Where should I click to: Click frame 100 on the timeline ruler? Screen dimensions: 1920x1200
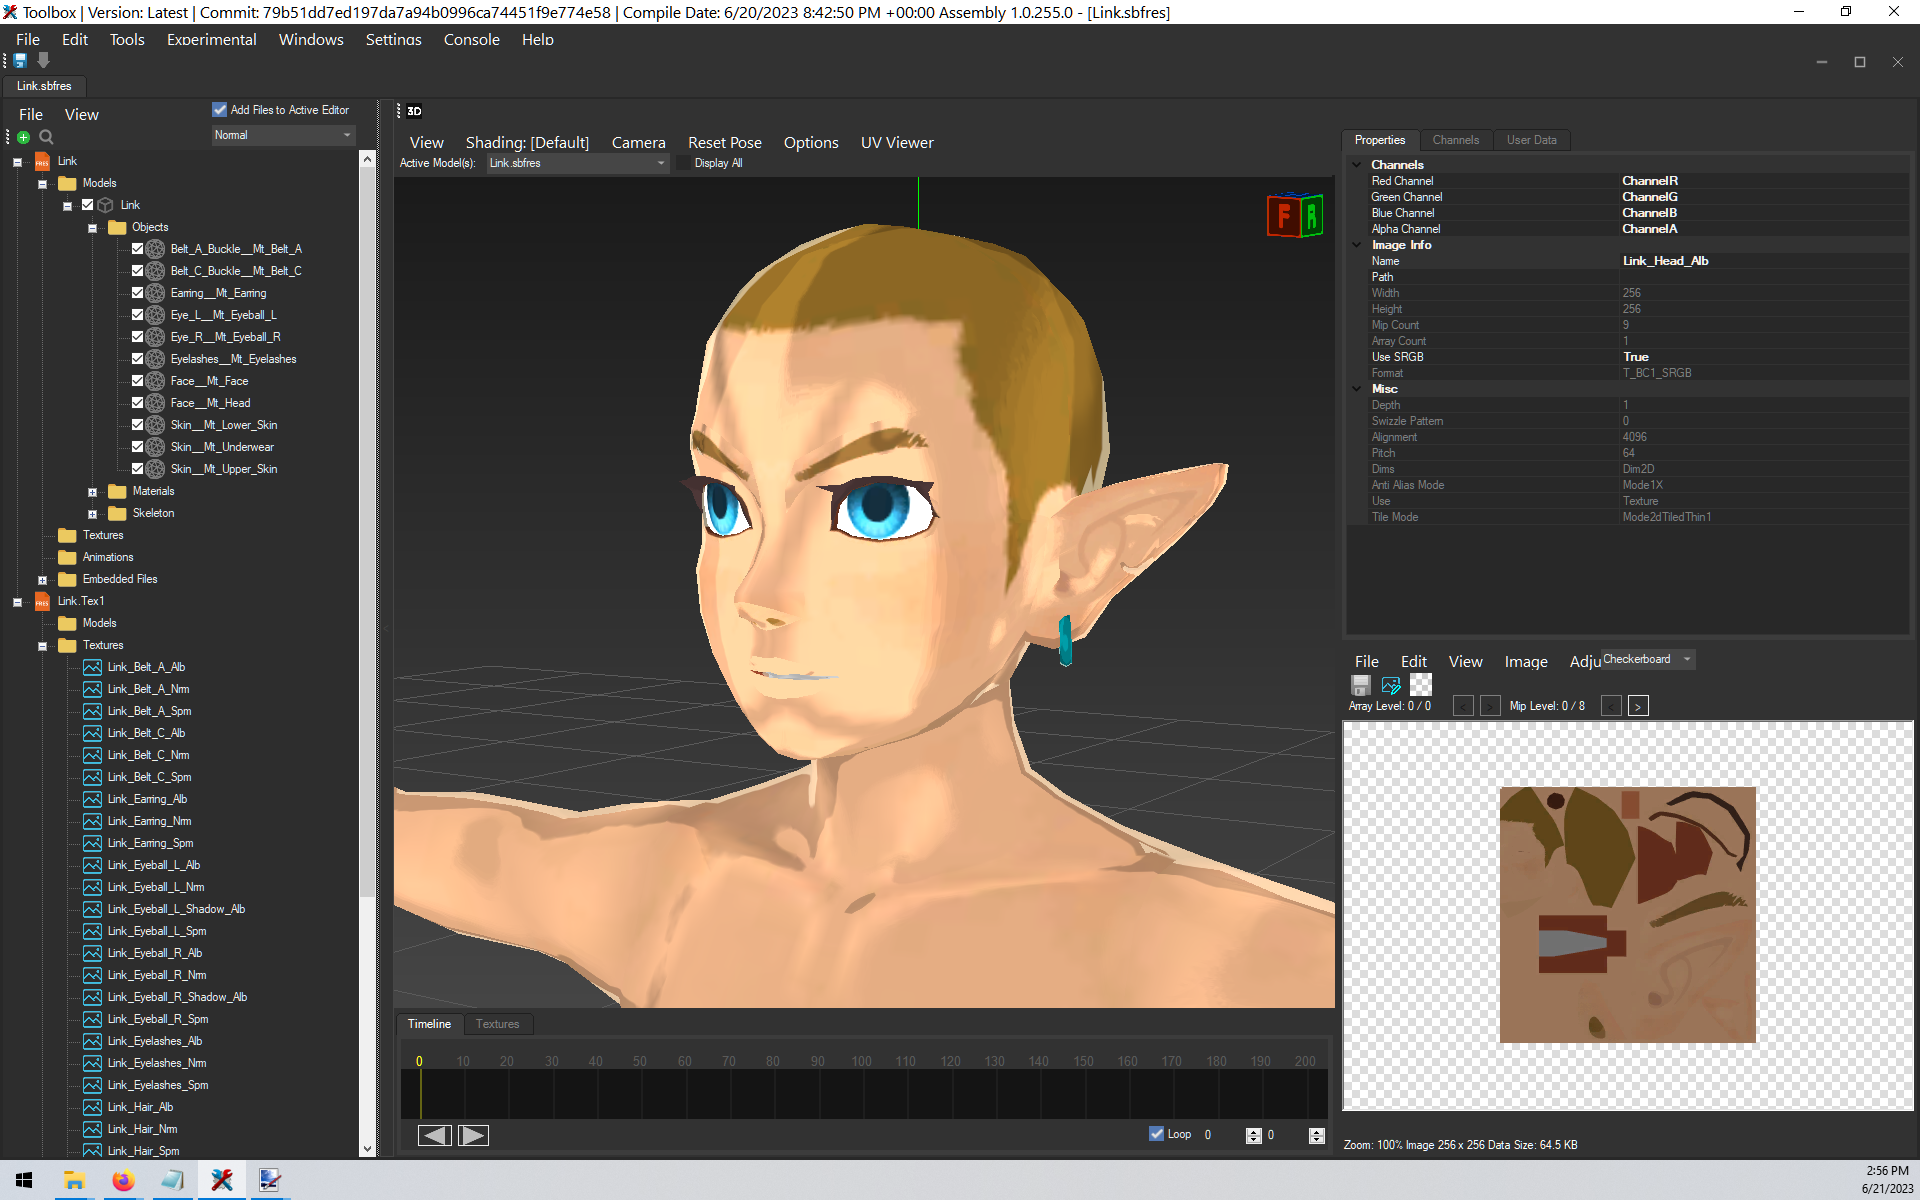pyautogui.click(x=861, y=1061)
